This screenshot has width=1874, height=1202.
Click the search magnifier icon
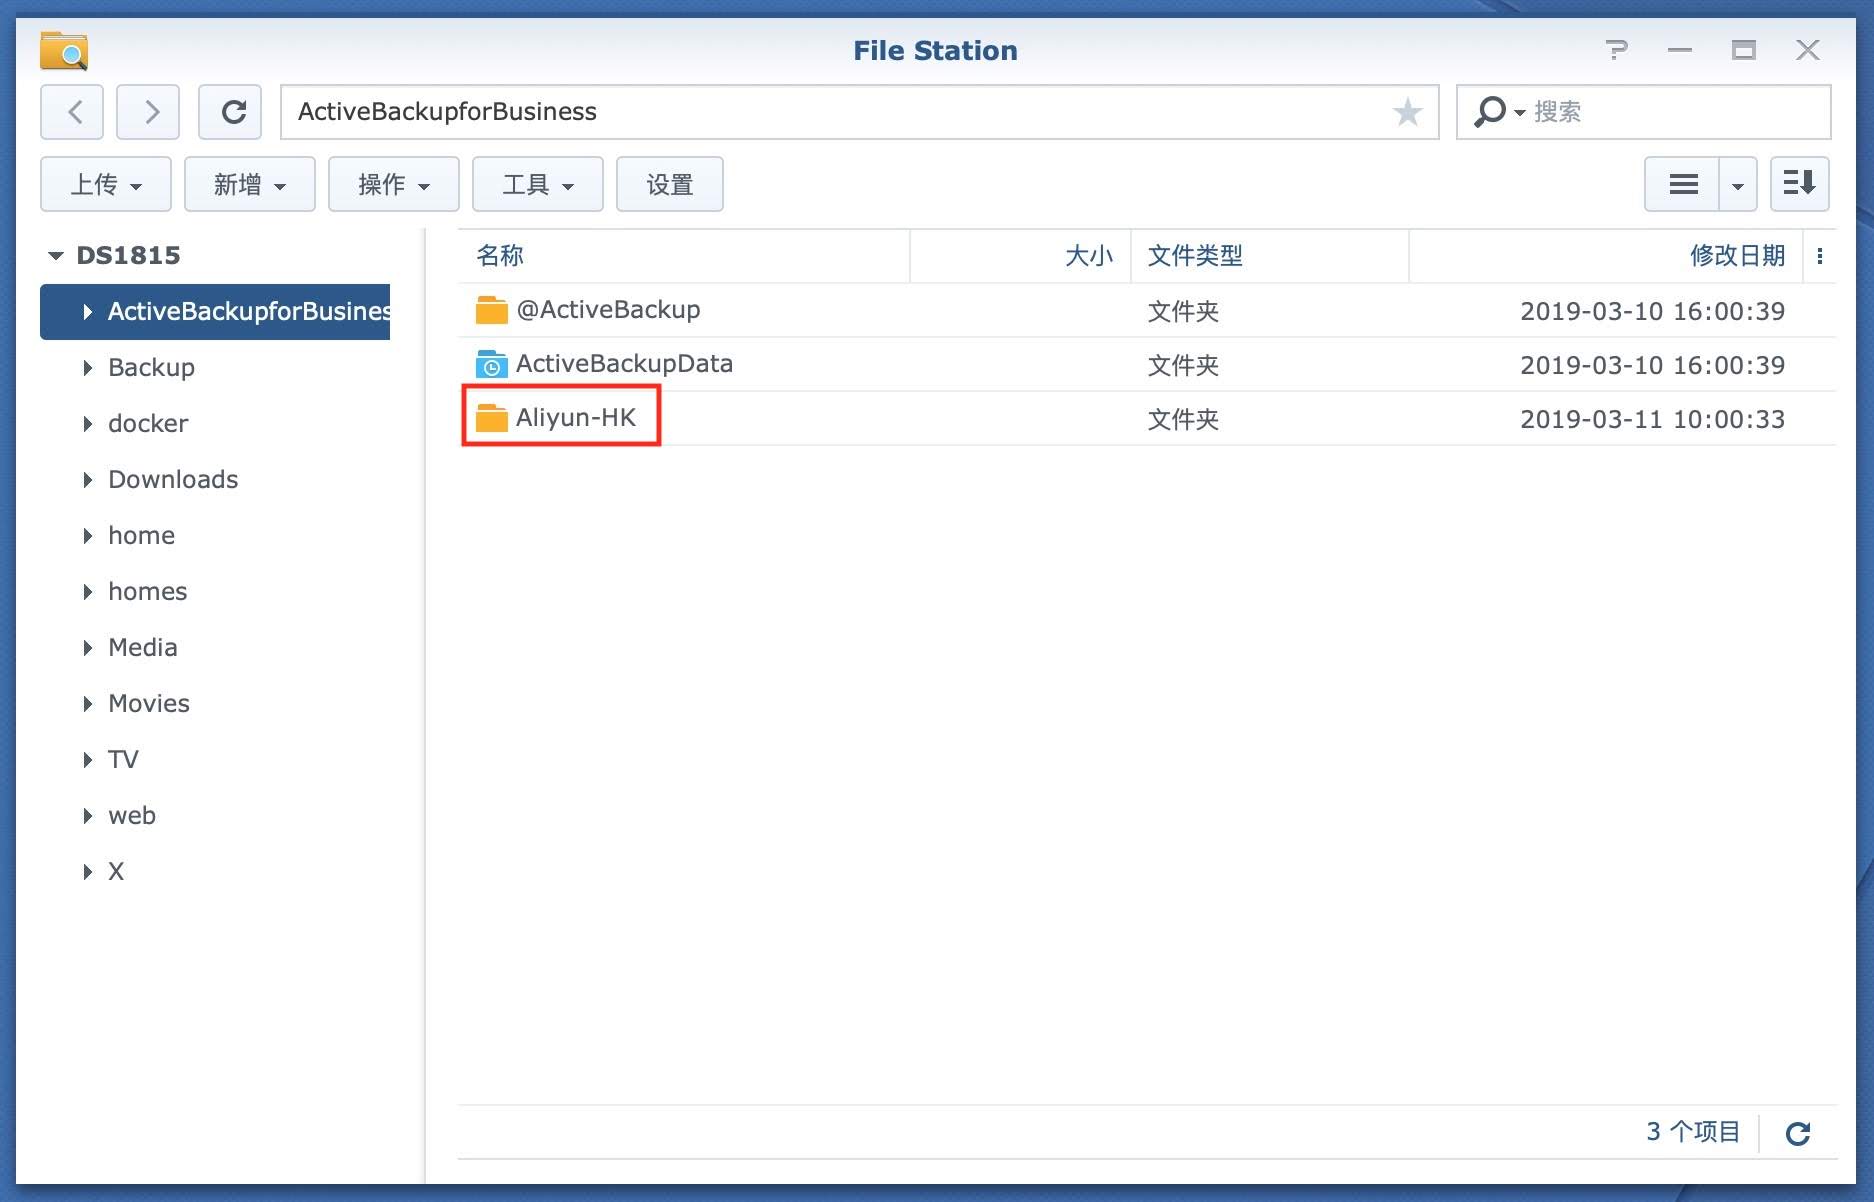tap(1490, 112)
